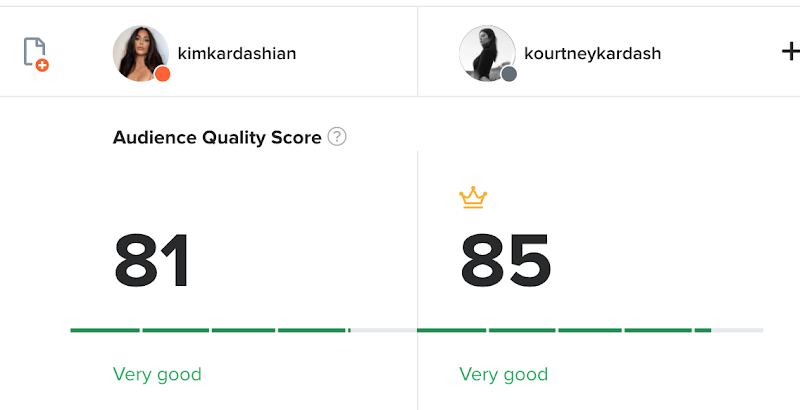Click the orange crown icon above 85
The height and width of the screenshot is (410, 800).
473,197
